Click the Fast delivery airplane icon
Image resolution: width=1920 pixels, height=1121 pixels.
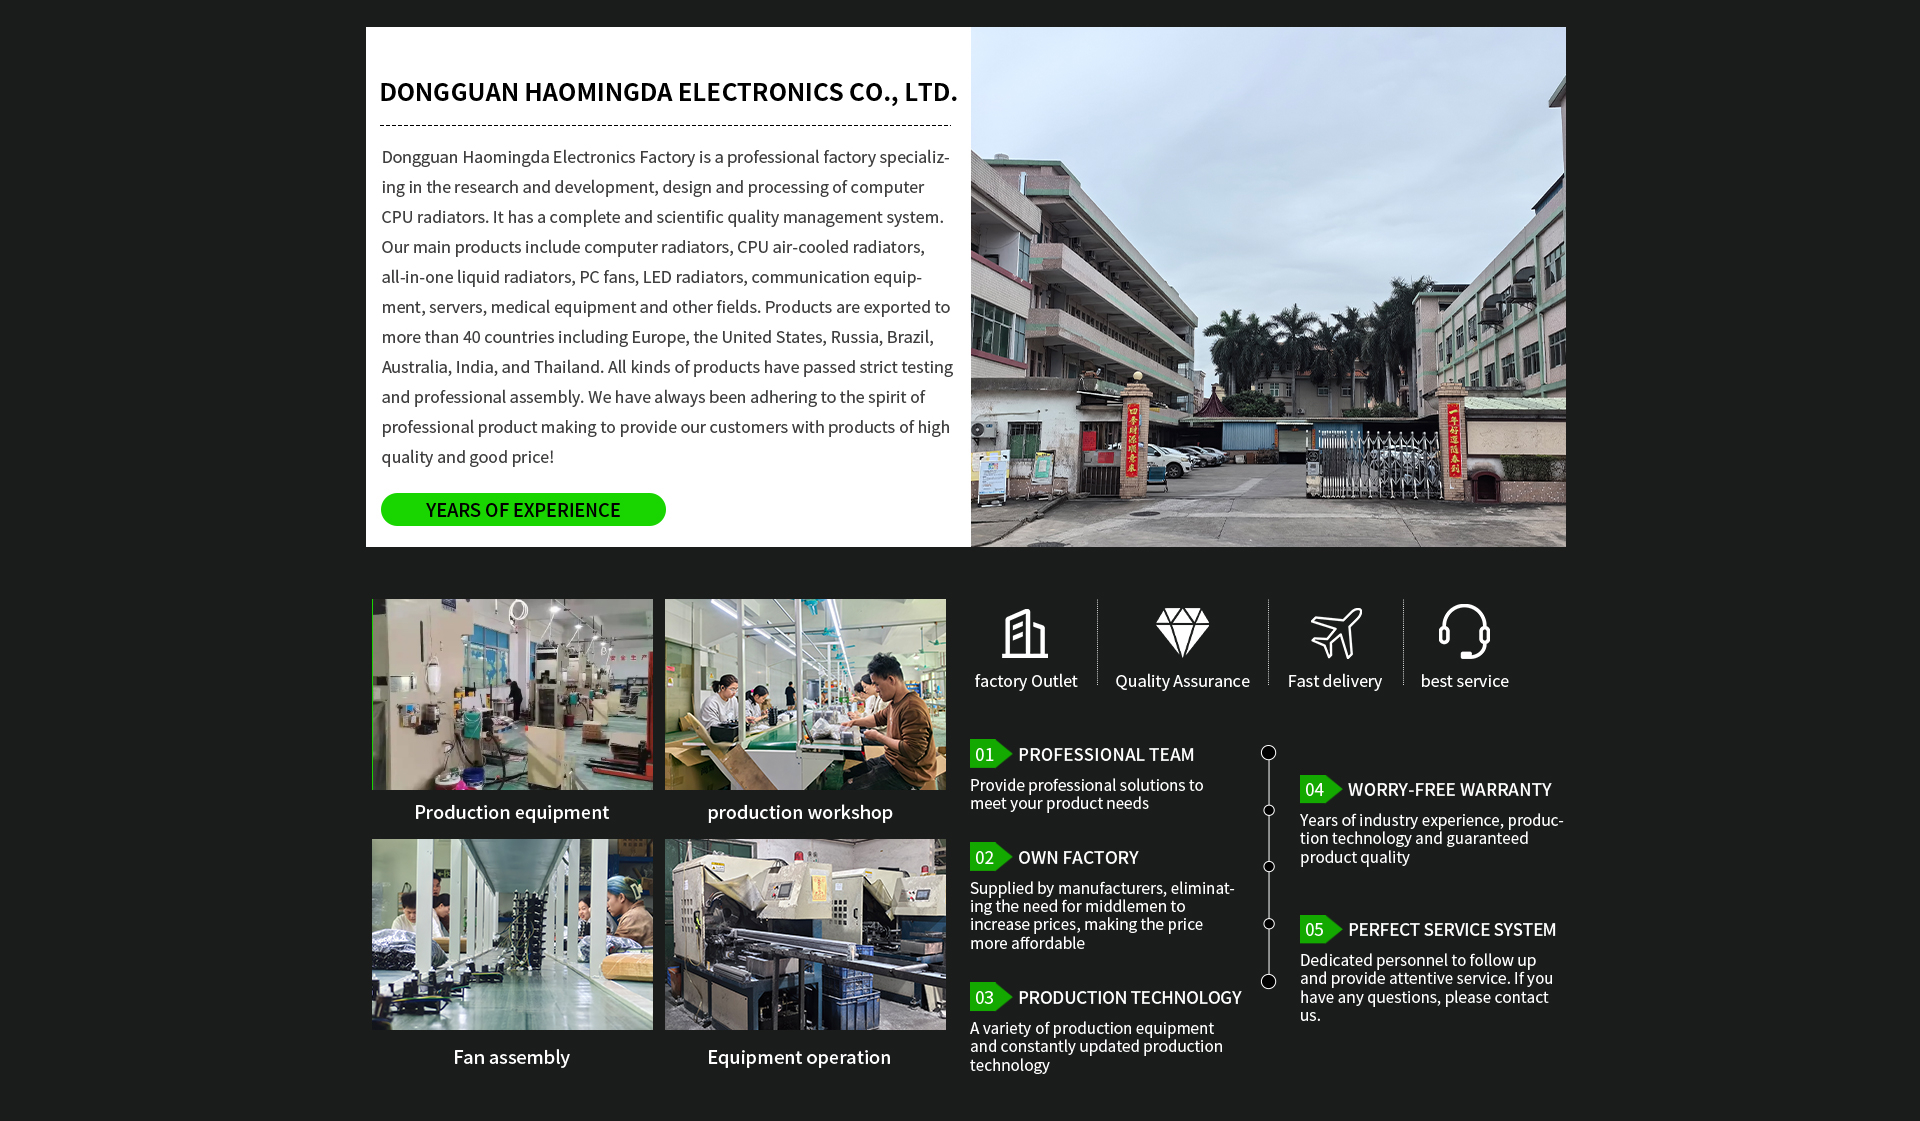tap(1336, 633)
